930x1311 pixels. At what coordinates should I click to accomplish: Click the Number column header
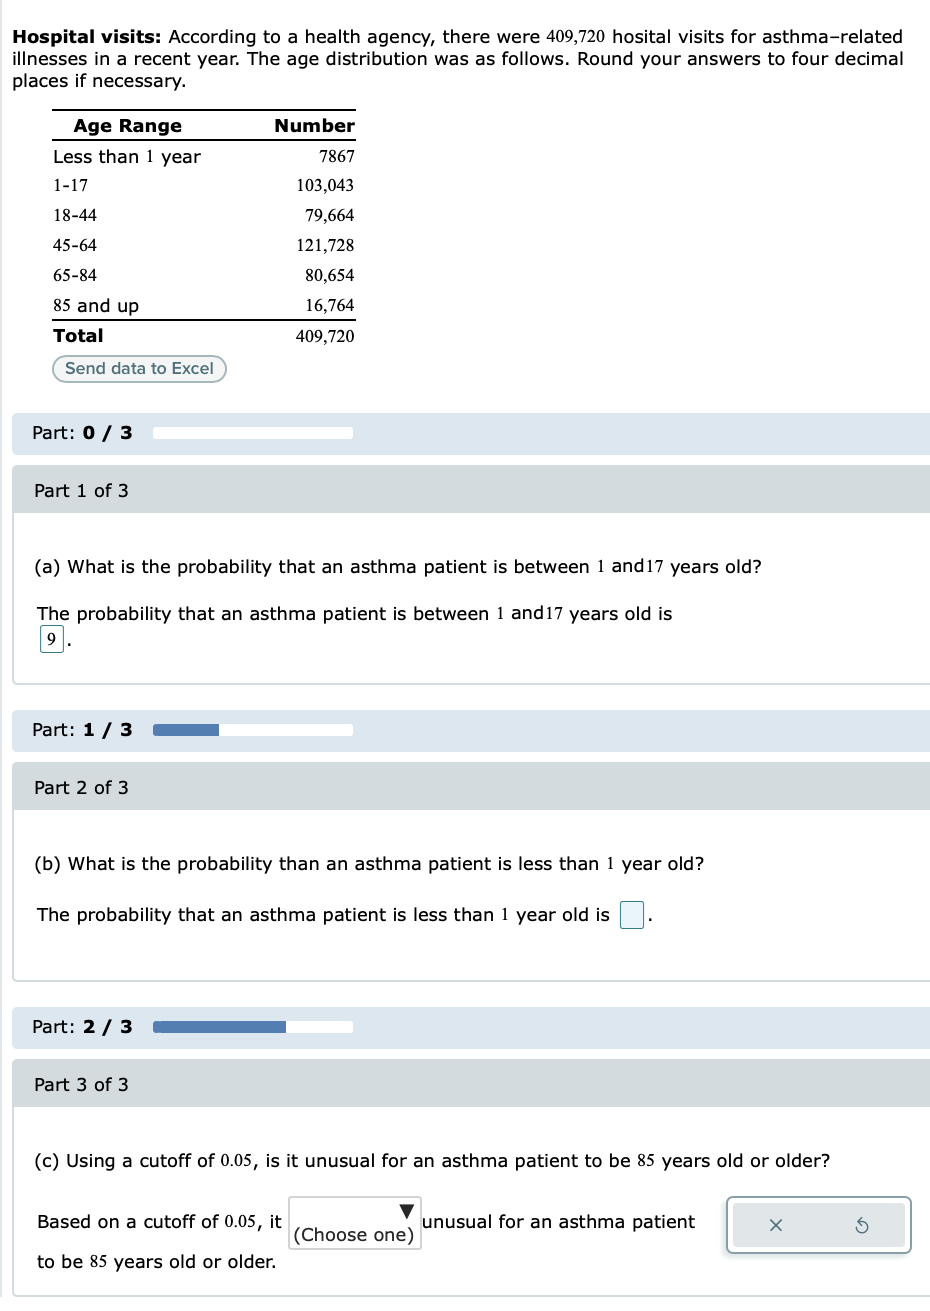[x=314, y=126]
